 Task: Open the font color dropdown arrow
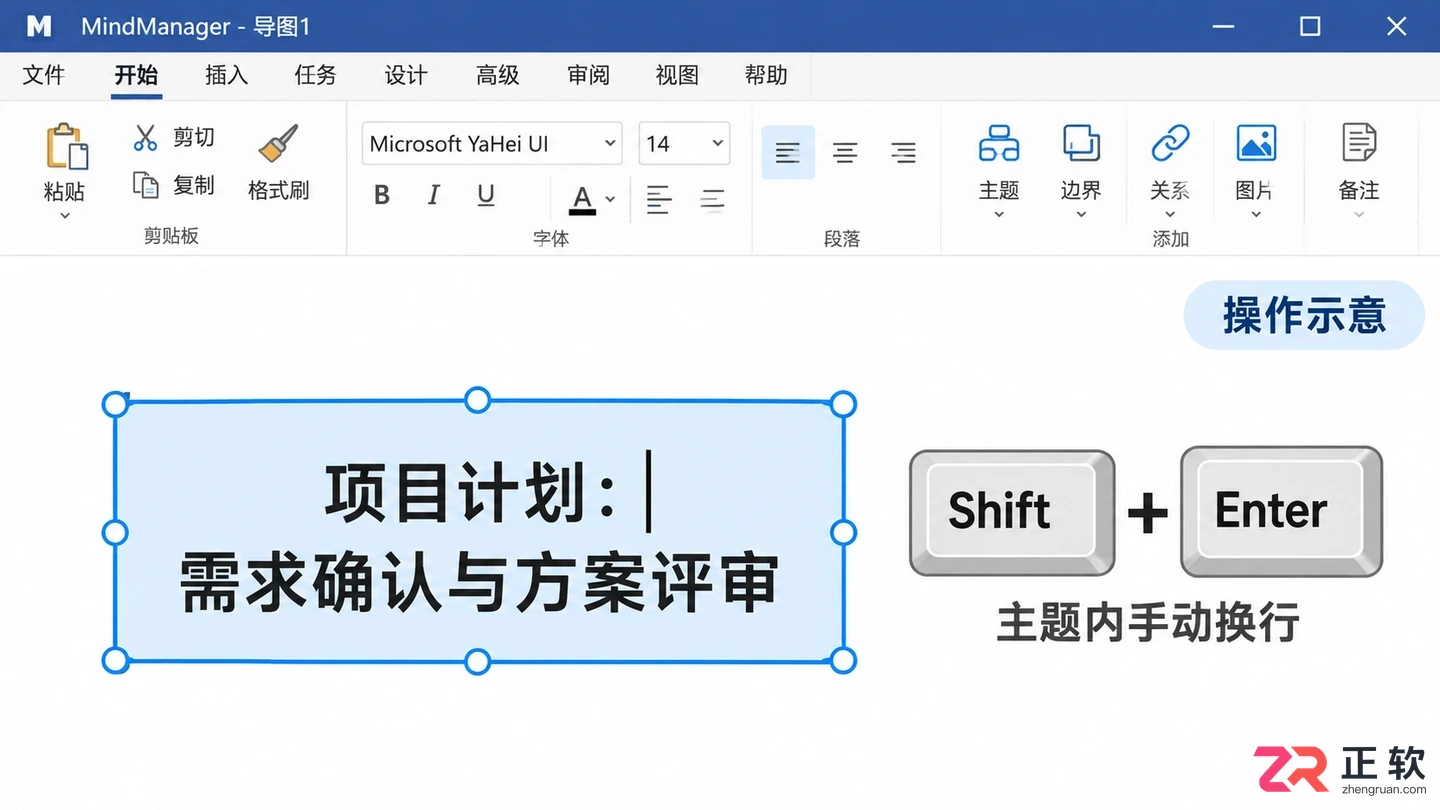(x=610, y=199)
